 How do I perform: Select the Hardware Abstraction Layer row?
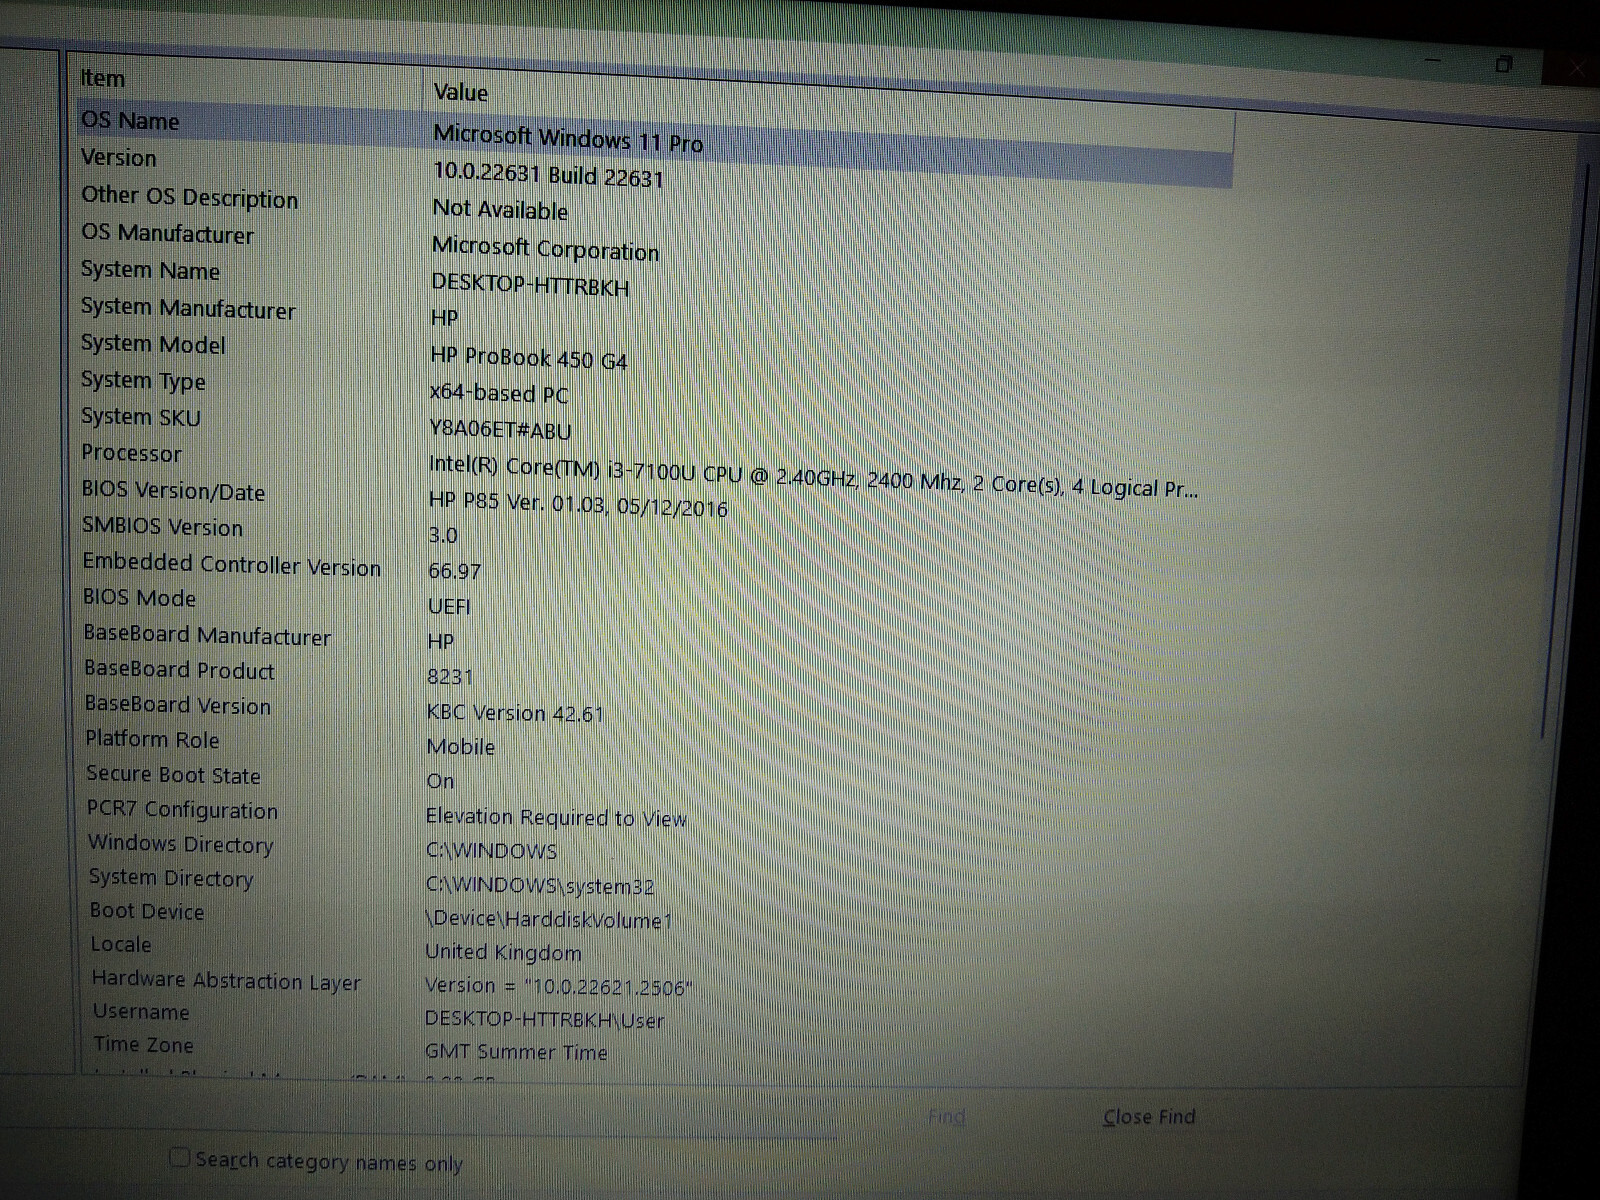tap(226, 981)
